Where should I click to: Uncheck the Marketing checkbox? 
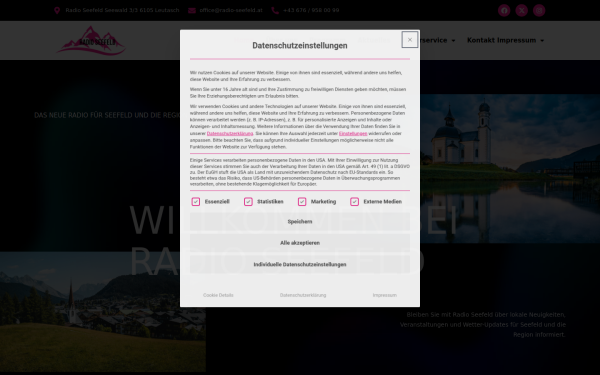[302, 202]
